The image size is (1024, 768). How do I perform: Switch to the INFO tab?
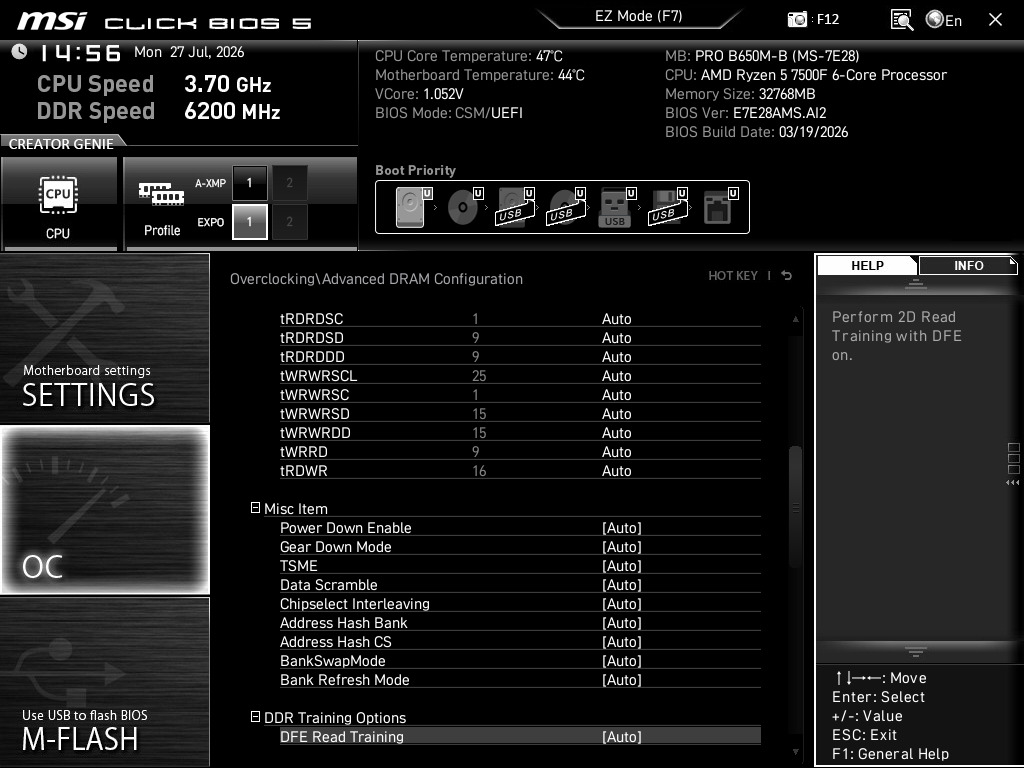[968, 266]
